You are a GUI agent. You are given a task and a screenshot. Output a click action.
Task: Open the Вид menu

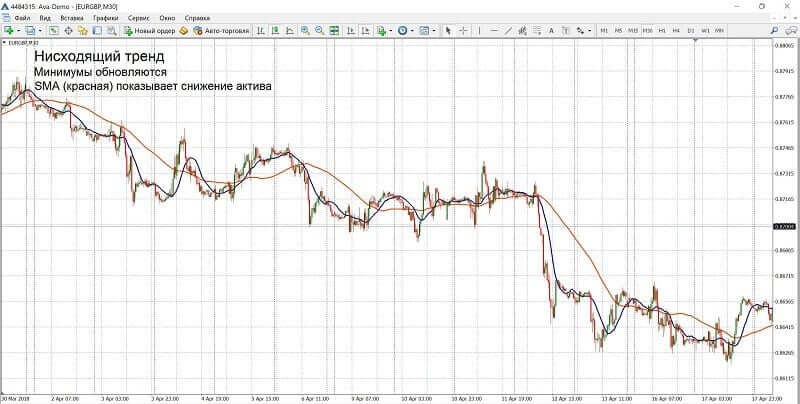[45, 18]
